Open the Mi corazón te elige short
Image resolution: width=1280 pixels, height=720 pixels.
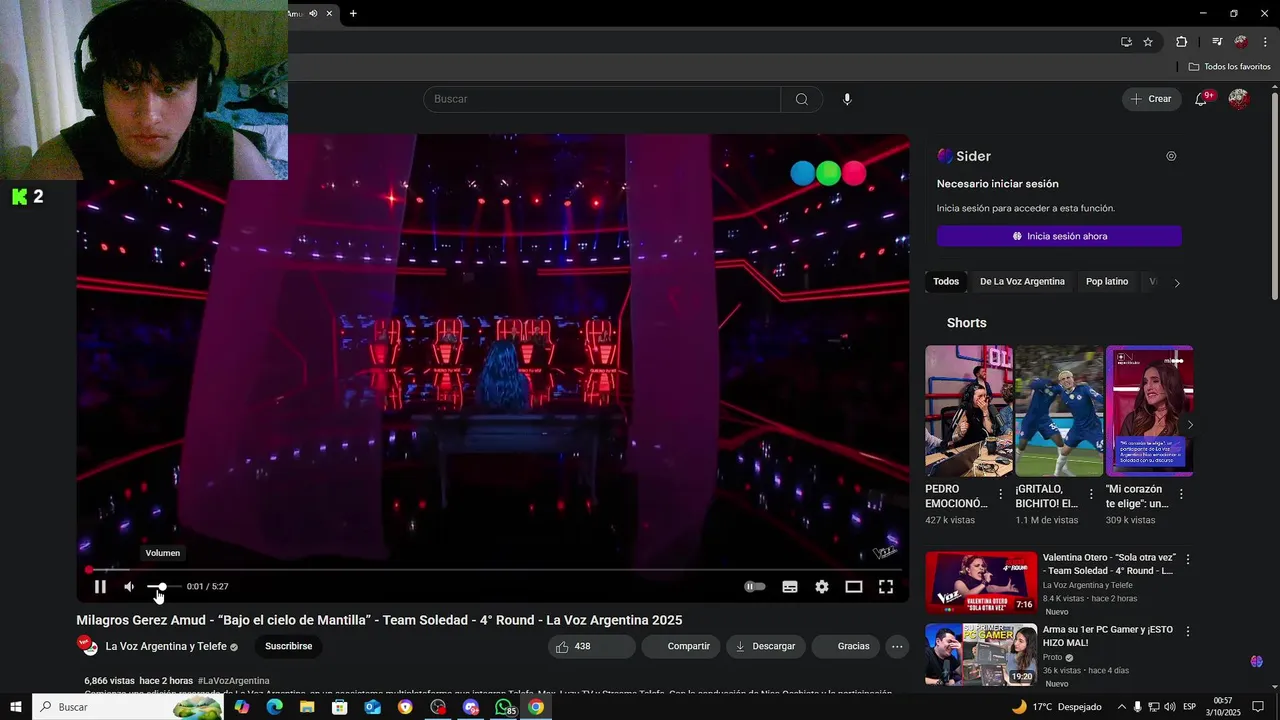coord(1149,411)
